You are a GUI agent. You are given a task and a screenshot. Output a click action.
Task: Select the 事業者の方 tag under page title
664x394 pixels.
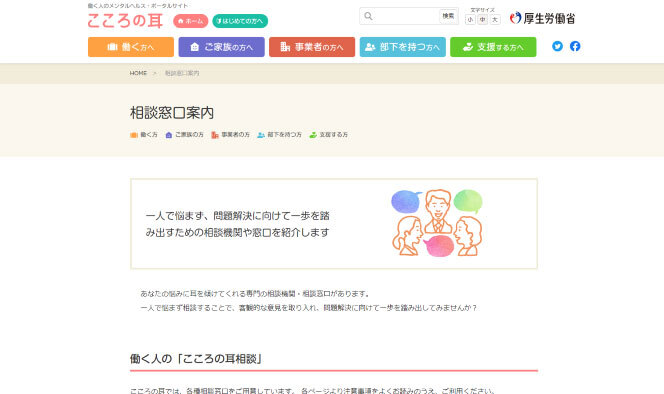[x=231, y=135]
